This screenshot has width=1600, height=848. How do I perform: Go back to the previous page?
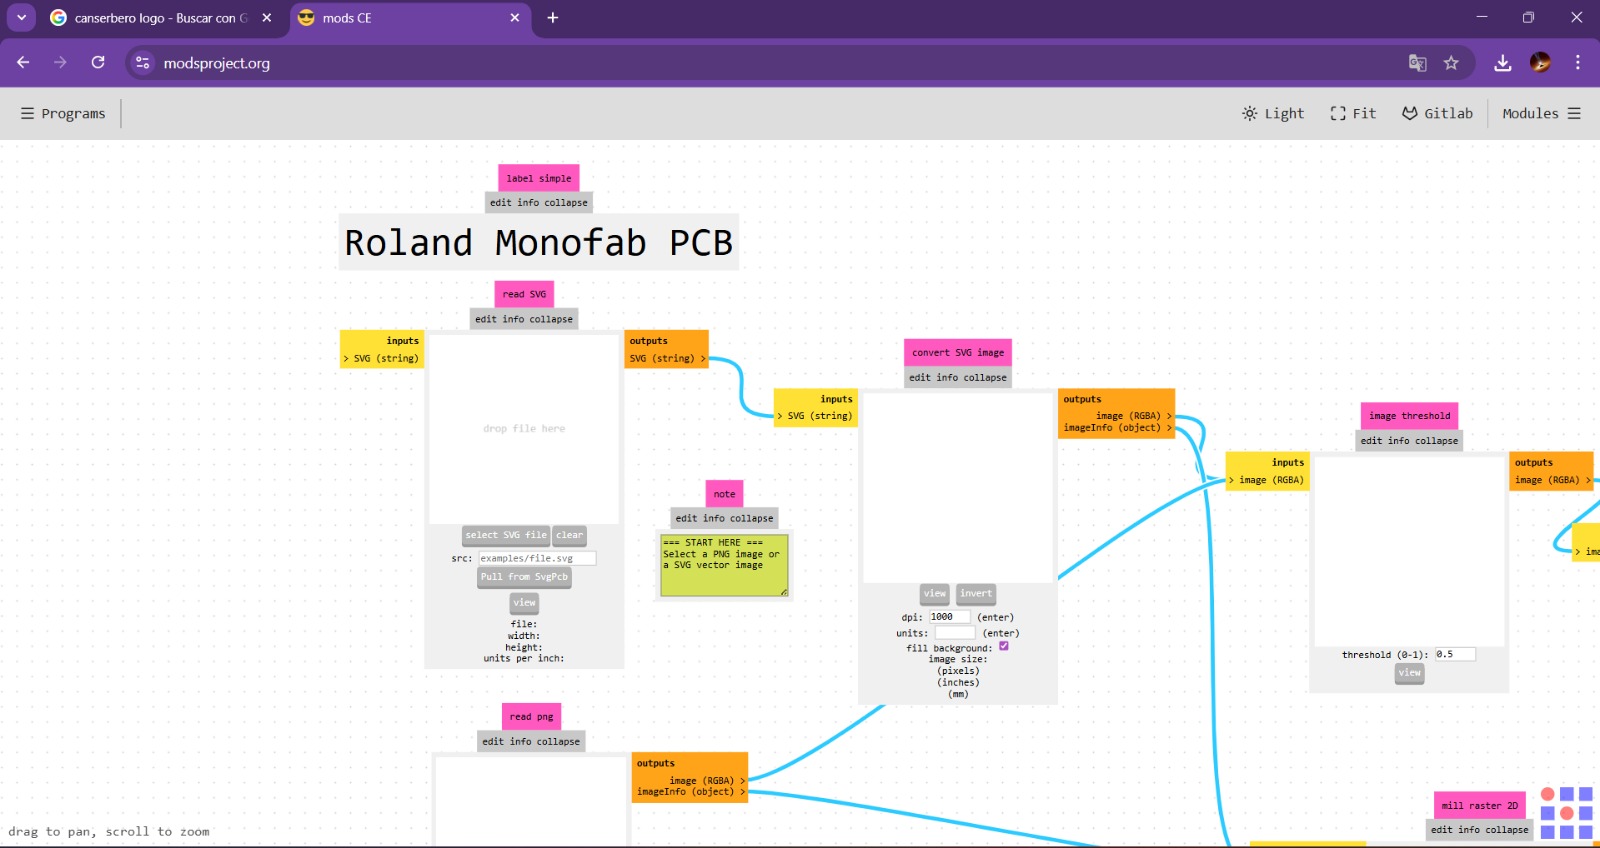tap(23, 62)
